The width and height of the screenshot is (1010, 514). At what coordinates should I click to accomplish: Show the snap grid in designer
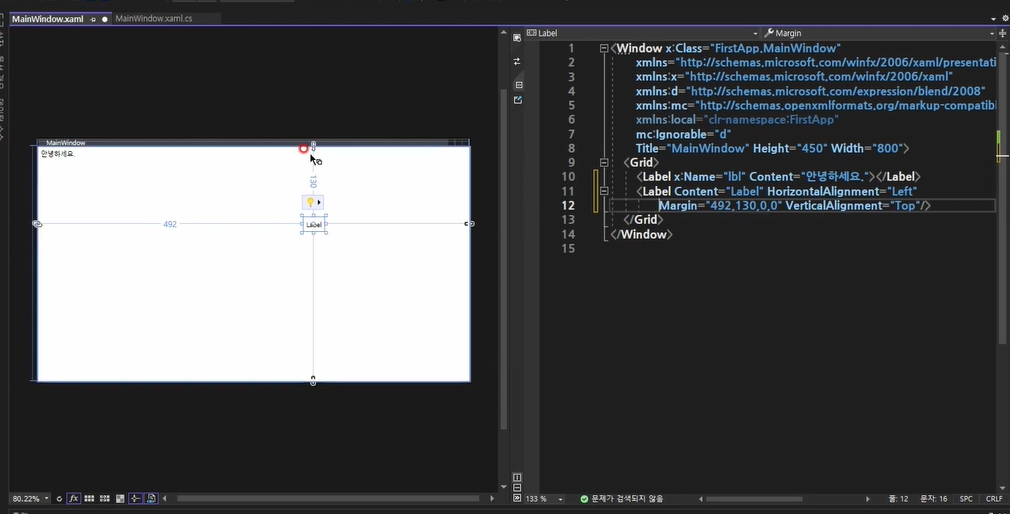click(89, 499)
